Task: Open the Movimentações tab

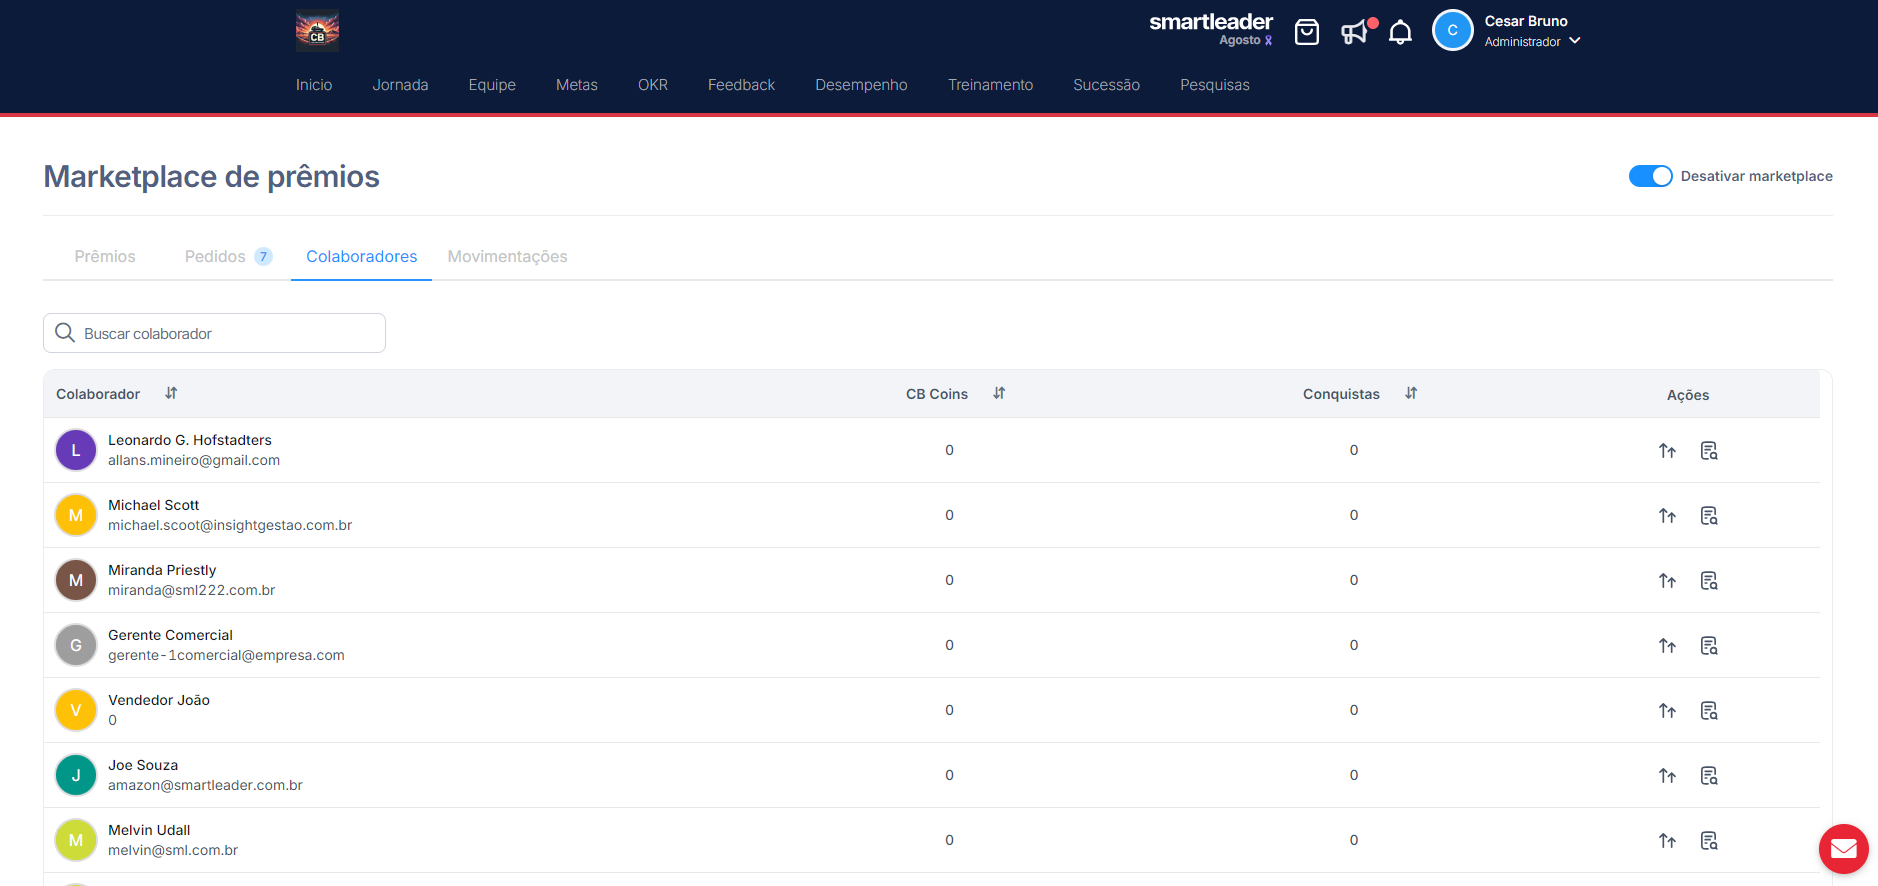Action: point(507,256)
